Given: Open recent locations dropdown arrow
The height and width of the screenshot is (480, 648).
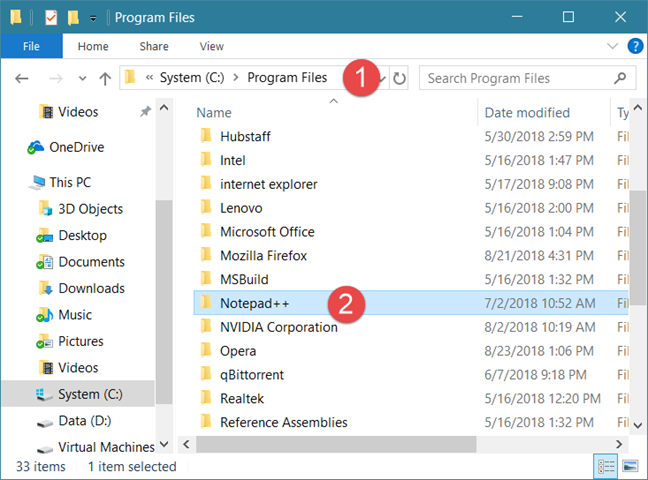Looking at the screenshot, I should coord(83,78).
